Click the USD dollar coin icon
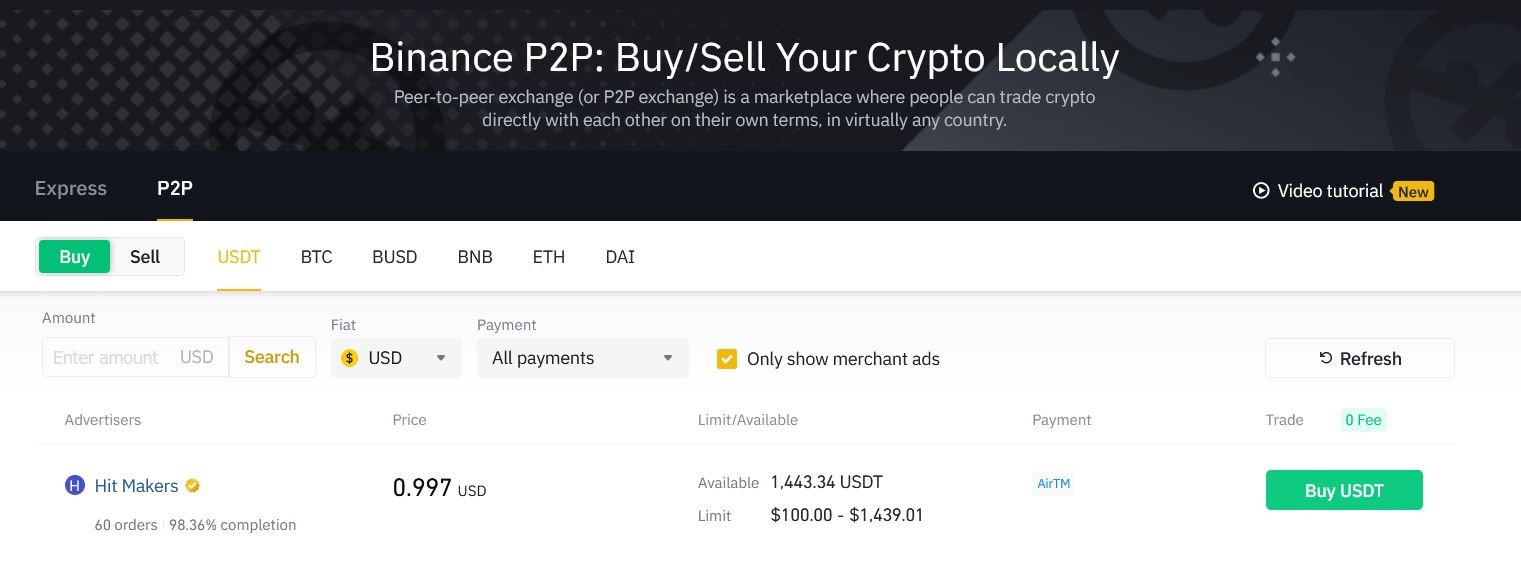The height and width of the screenshot is (562, 1521). click(349, 358)
